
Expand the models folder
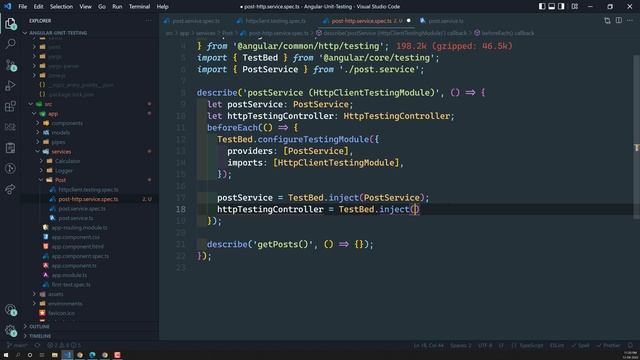coord(60,132)
